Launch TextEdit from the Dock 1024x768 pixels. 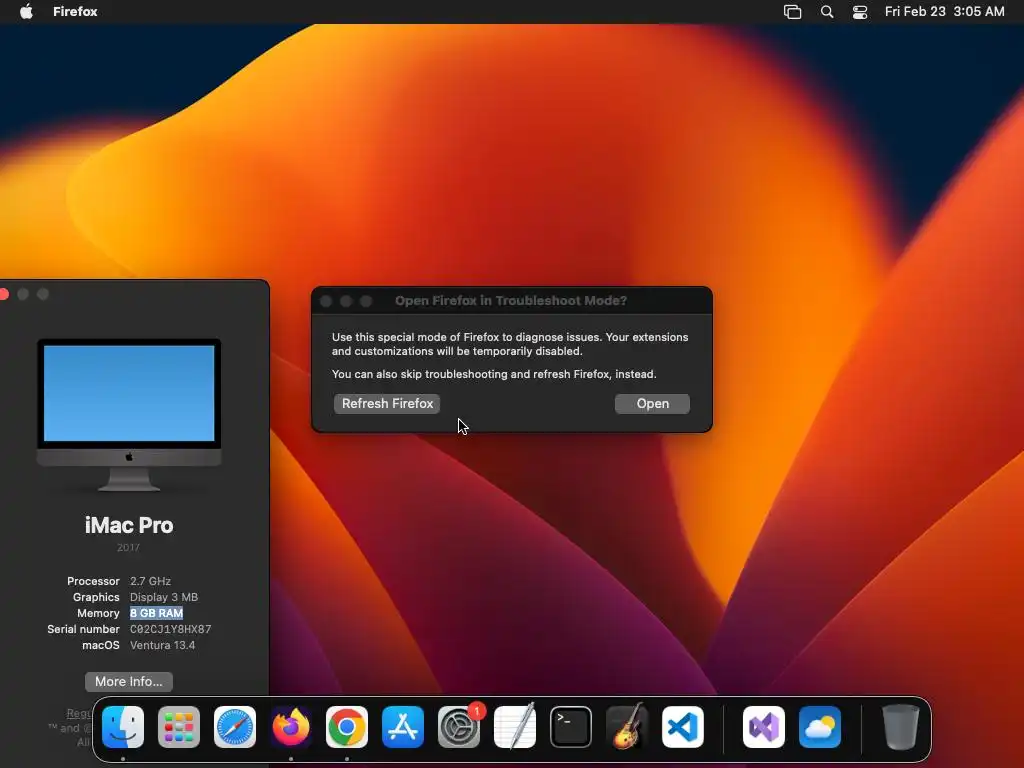tap(515, 727)
